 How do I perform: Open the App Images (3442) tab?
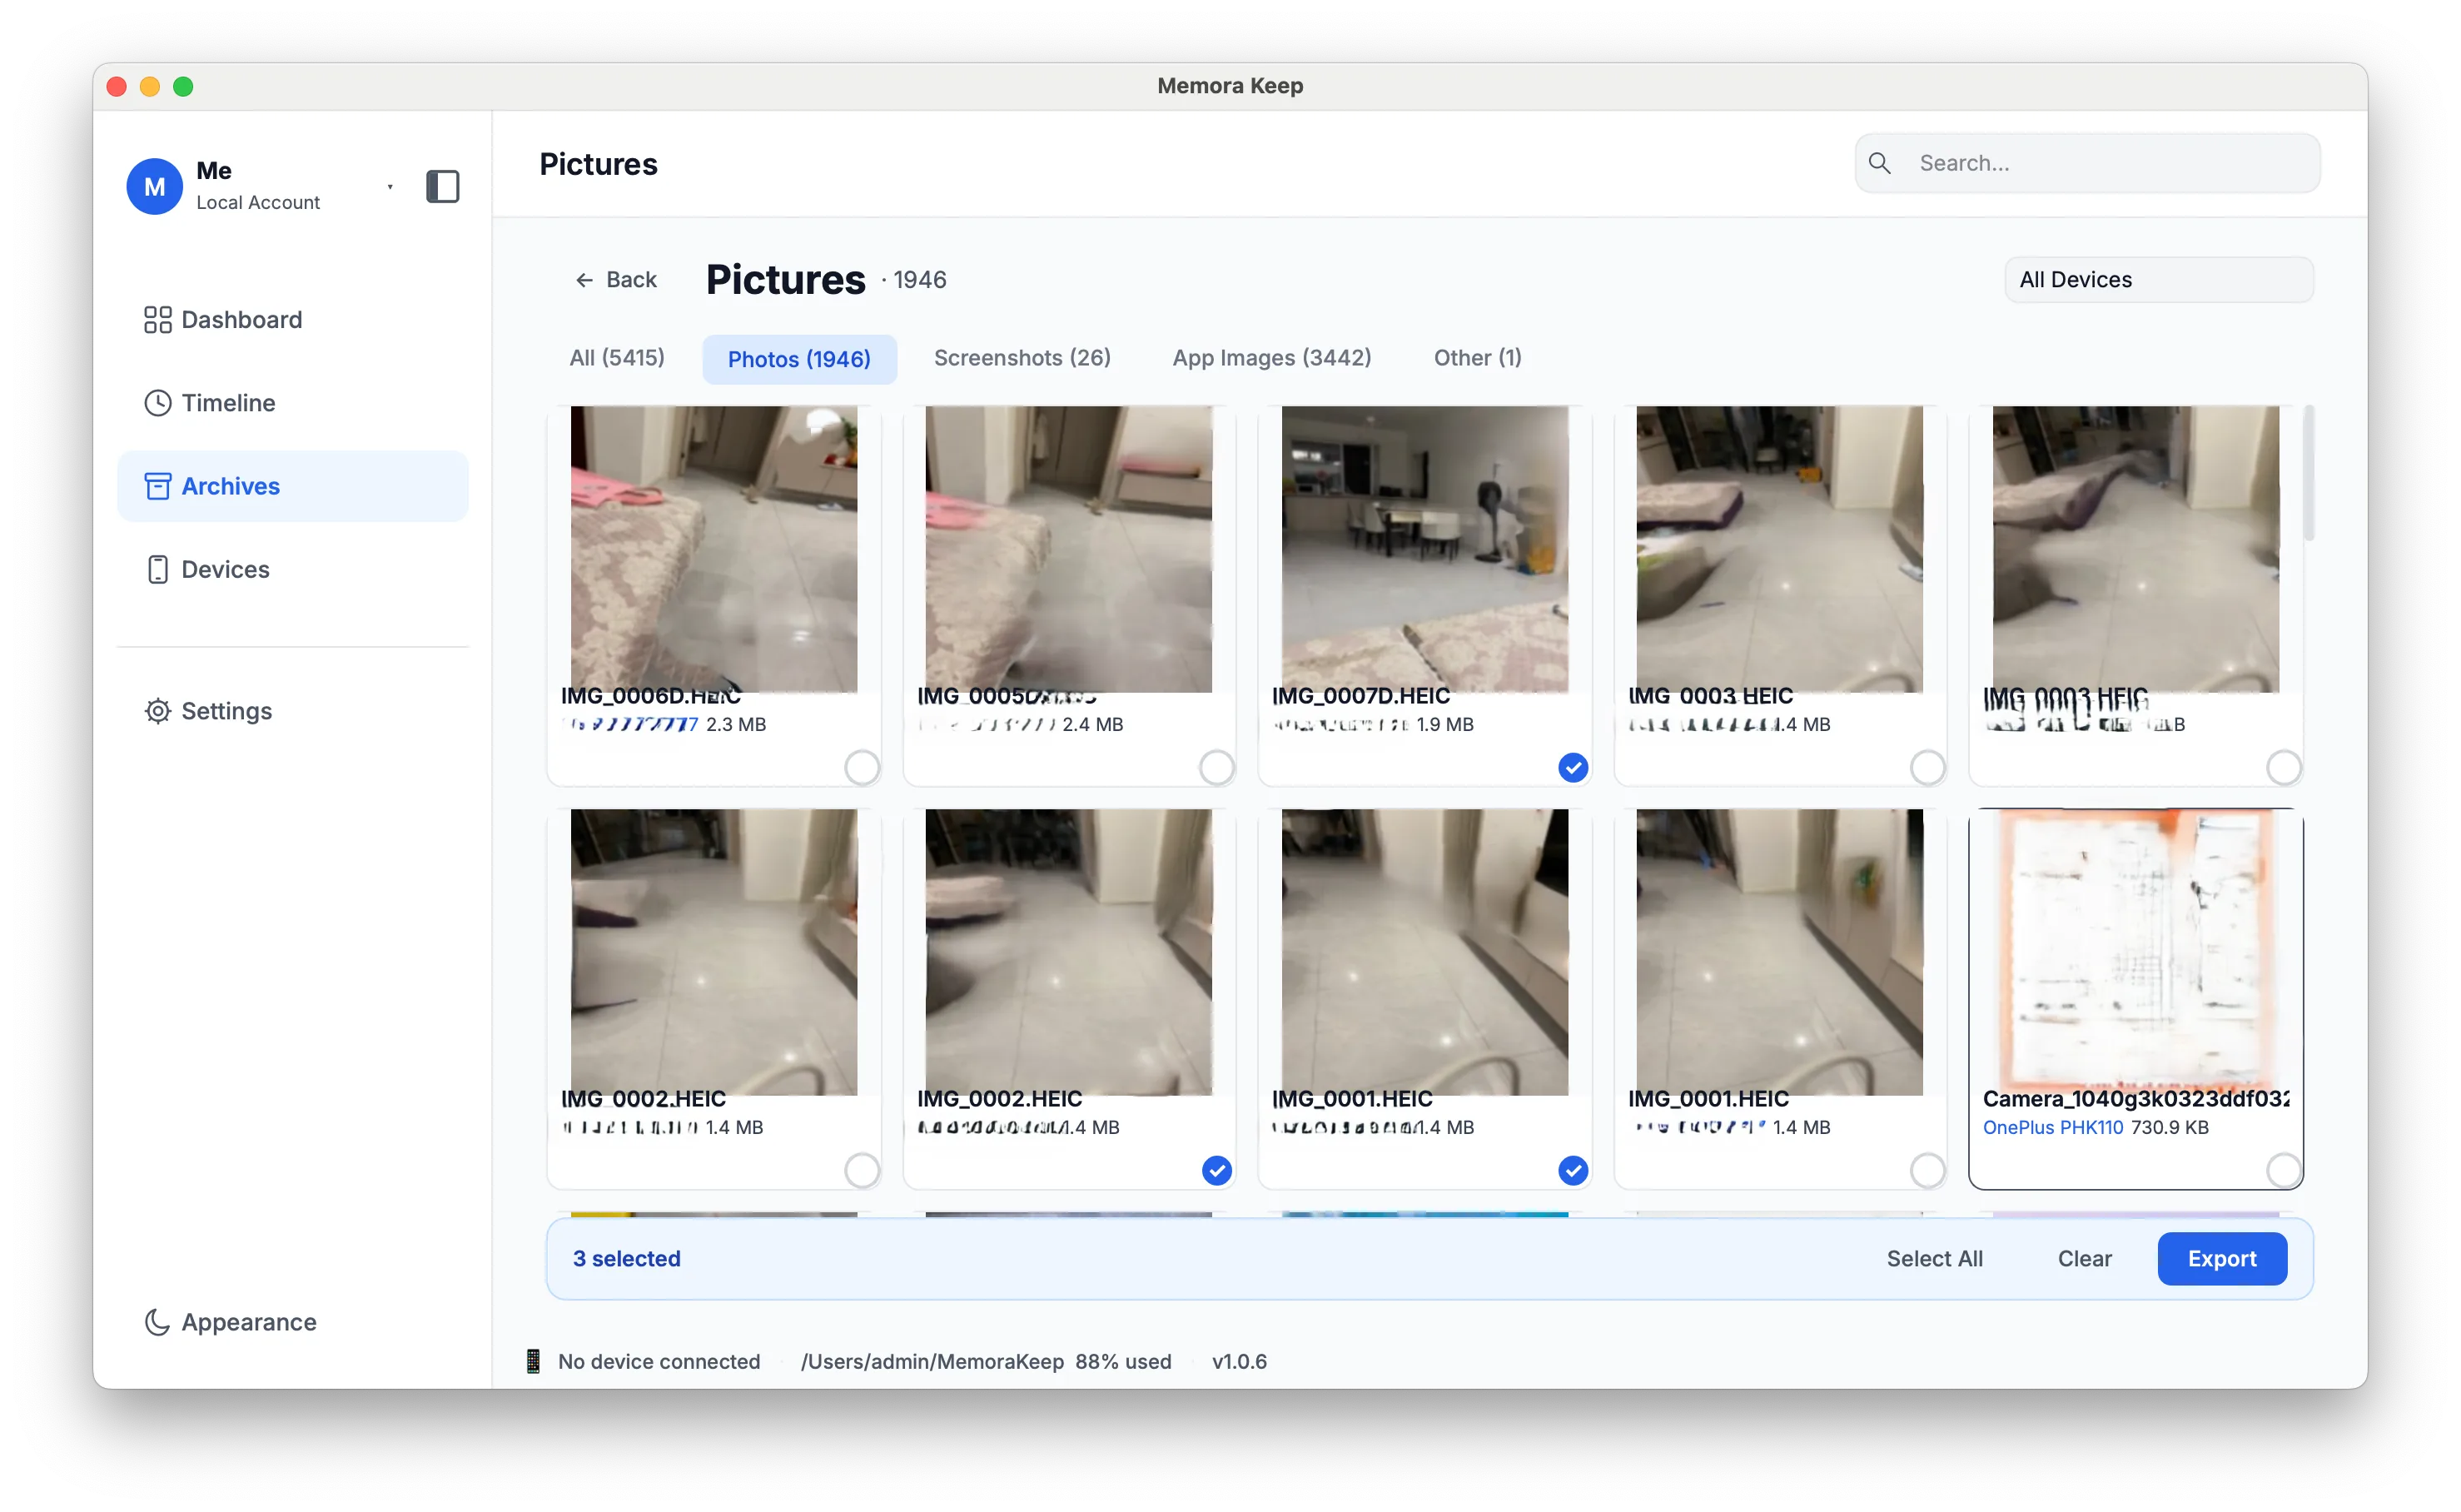point(1272,358)
